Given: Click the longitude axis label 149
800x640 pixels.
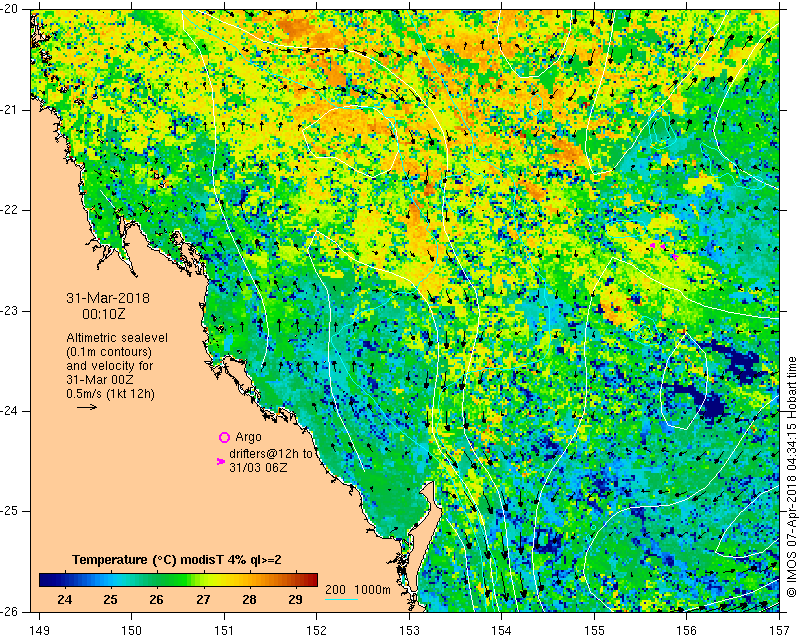Looking at the screenshot, I should (x=39, y=630).
